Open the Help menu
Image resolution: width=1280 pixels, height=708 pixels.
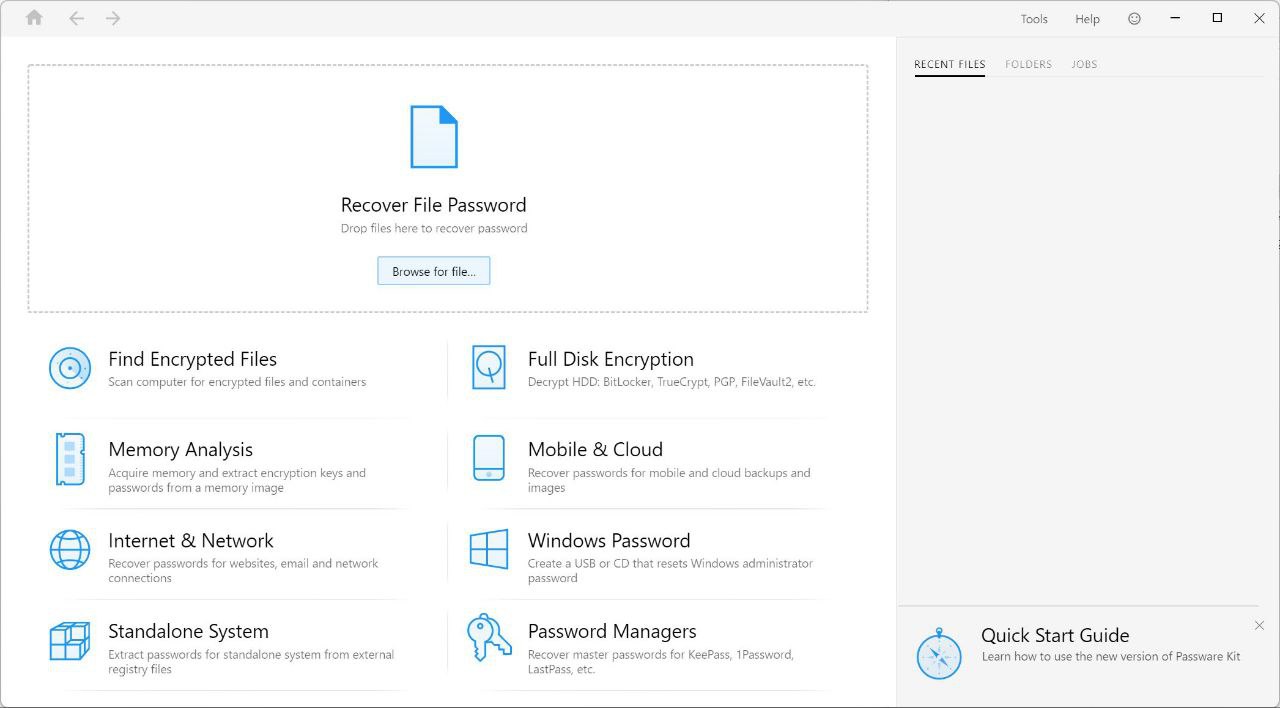click(x=1086, y=18)
